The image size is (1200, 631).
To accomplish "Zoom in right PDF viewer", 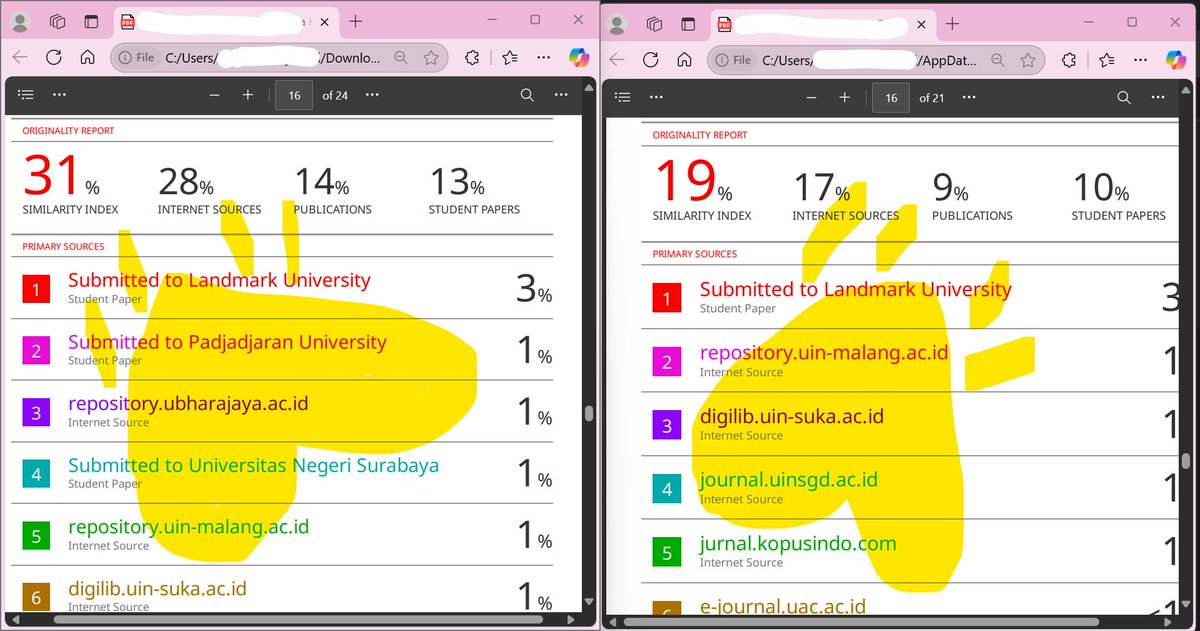I will coord(845,97).
